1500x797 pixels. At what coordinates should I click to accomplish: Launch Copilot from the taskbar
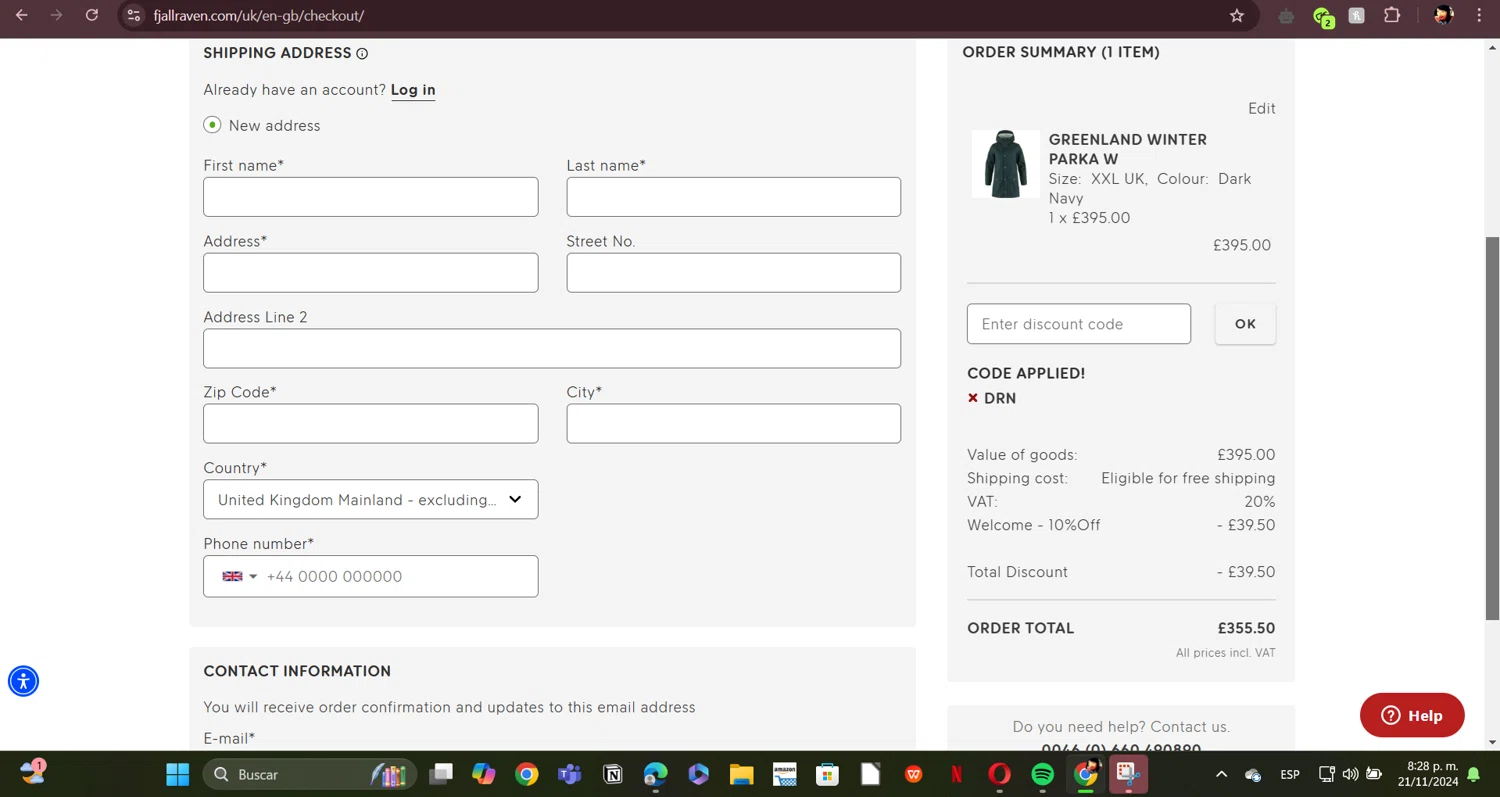click(x=484, y=774)
